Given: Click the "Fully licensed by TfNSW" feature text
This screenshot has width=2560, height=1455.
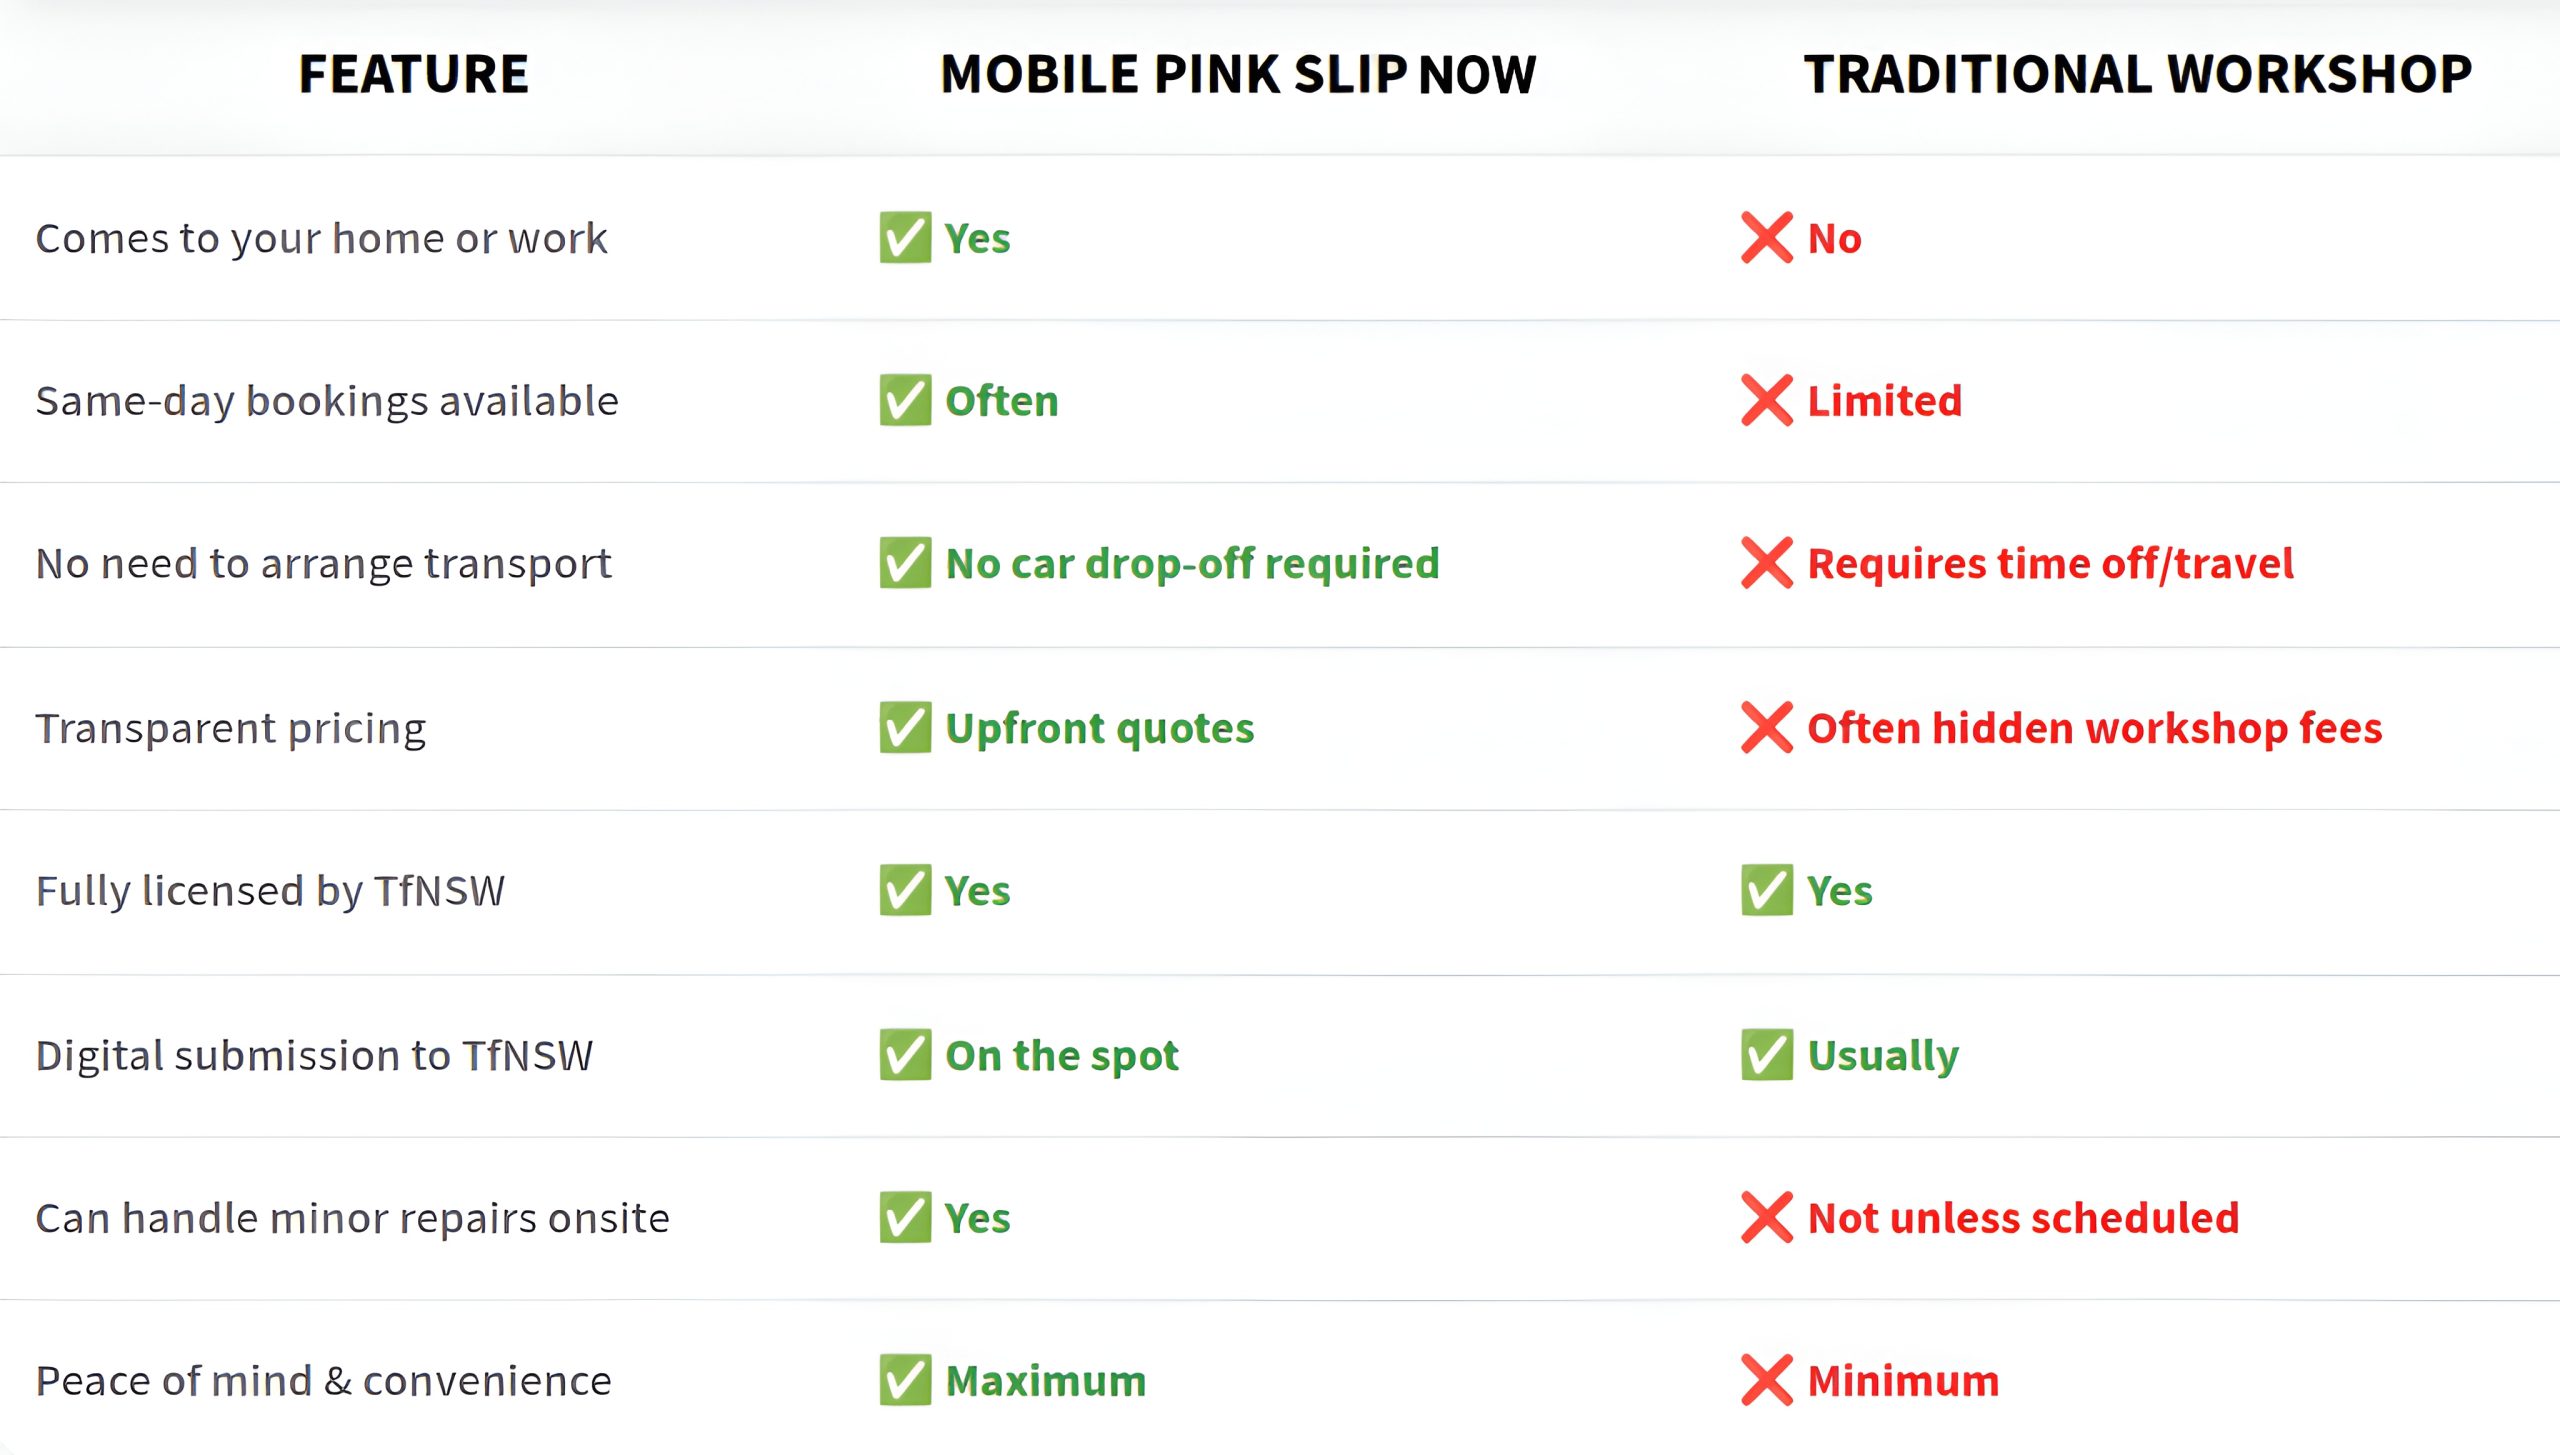Looking at the screenshot, I should pos(270,891).
